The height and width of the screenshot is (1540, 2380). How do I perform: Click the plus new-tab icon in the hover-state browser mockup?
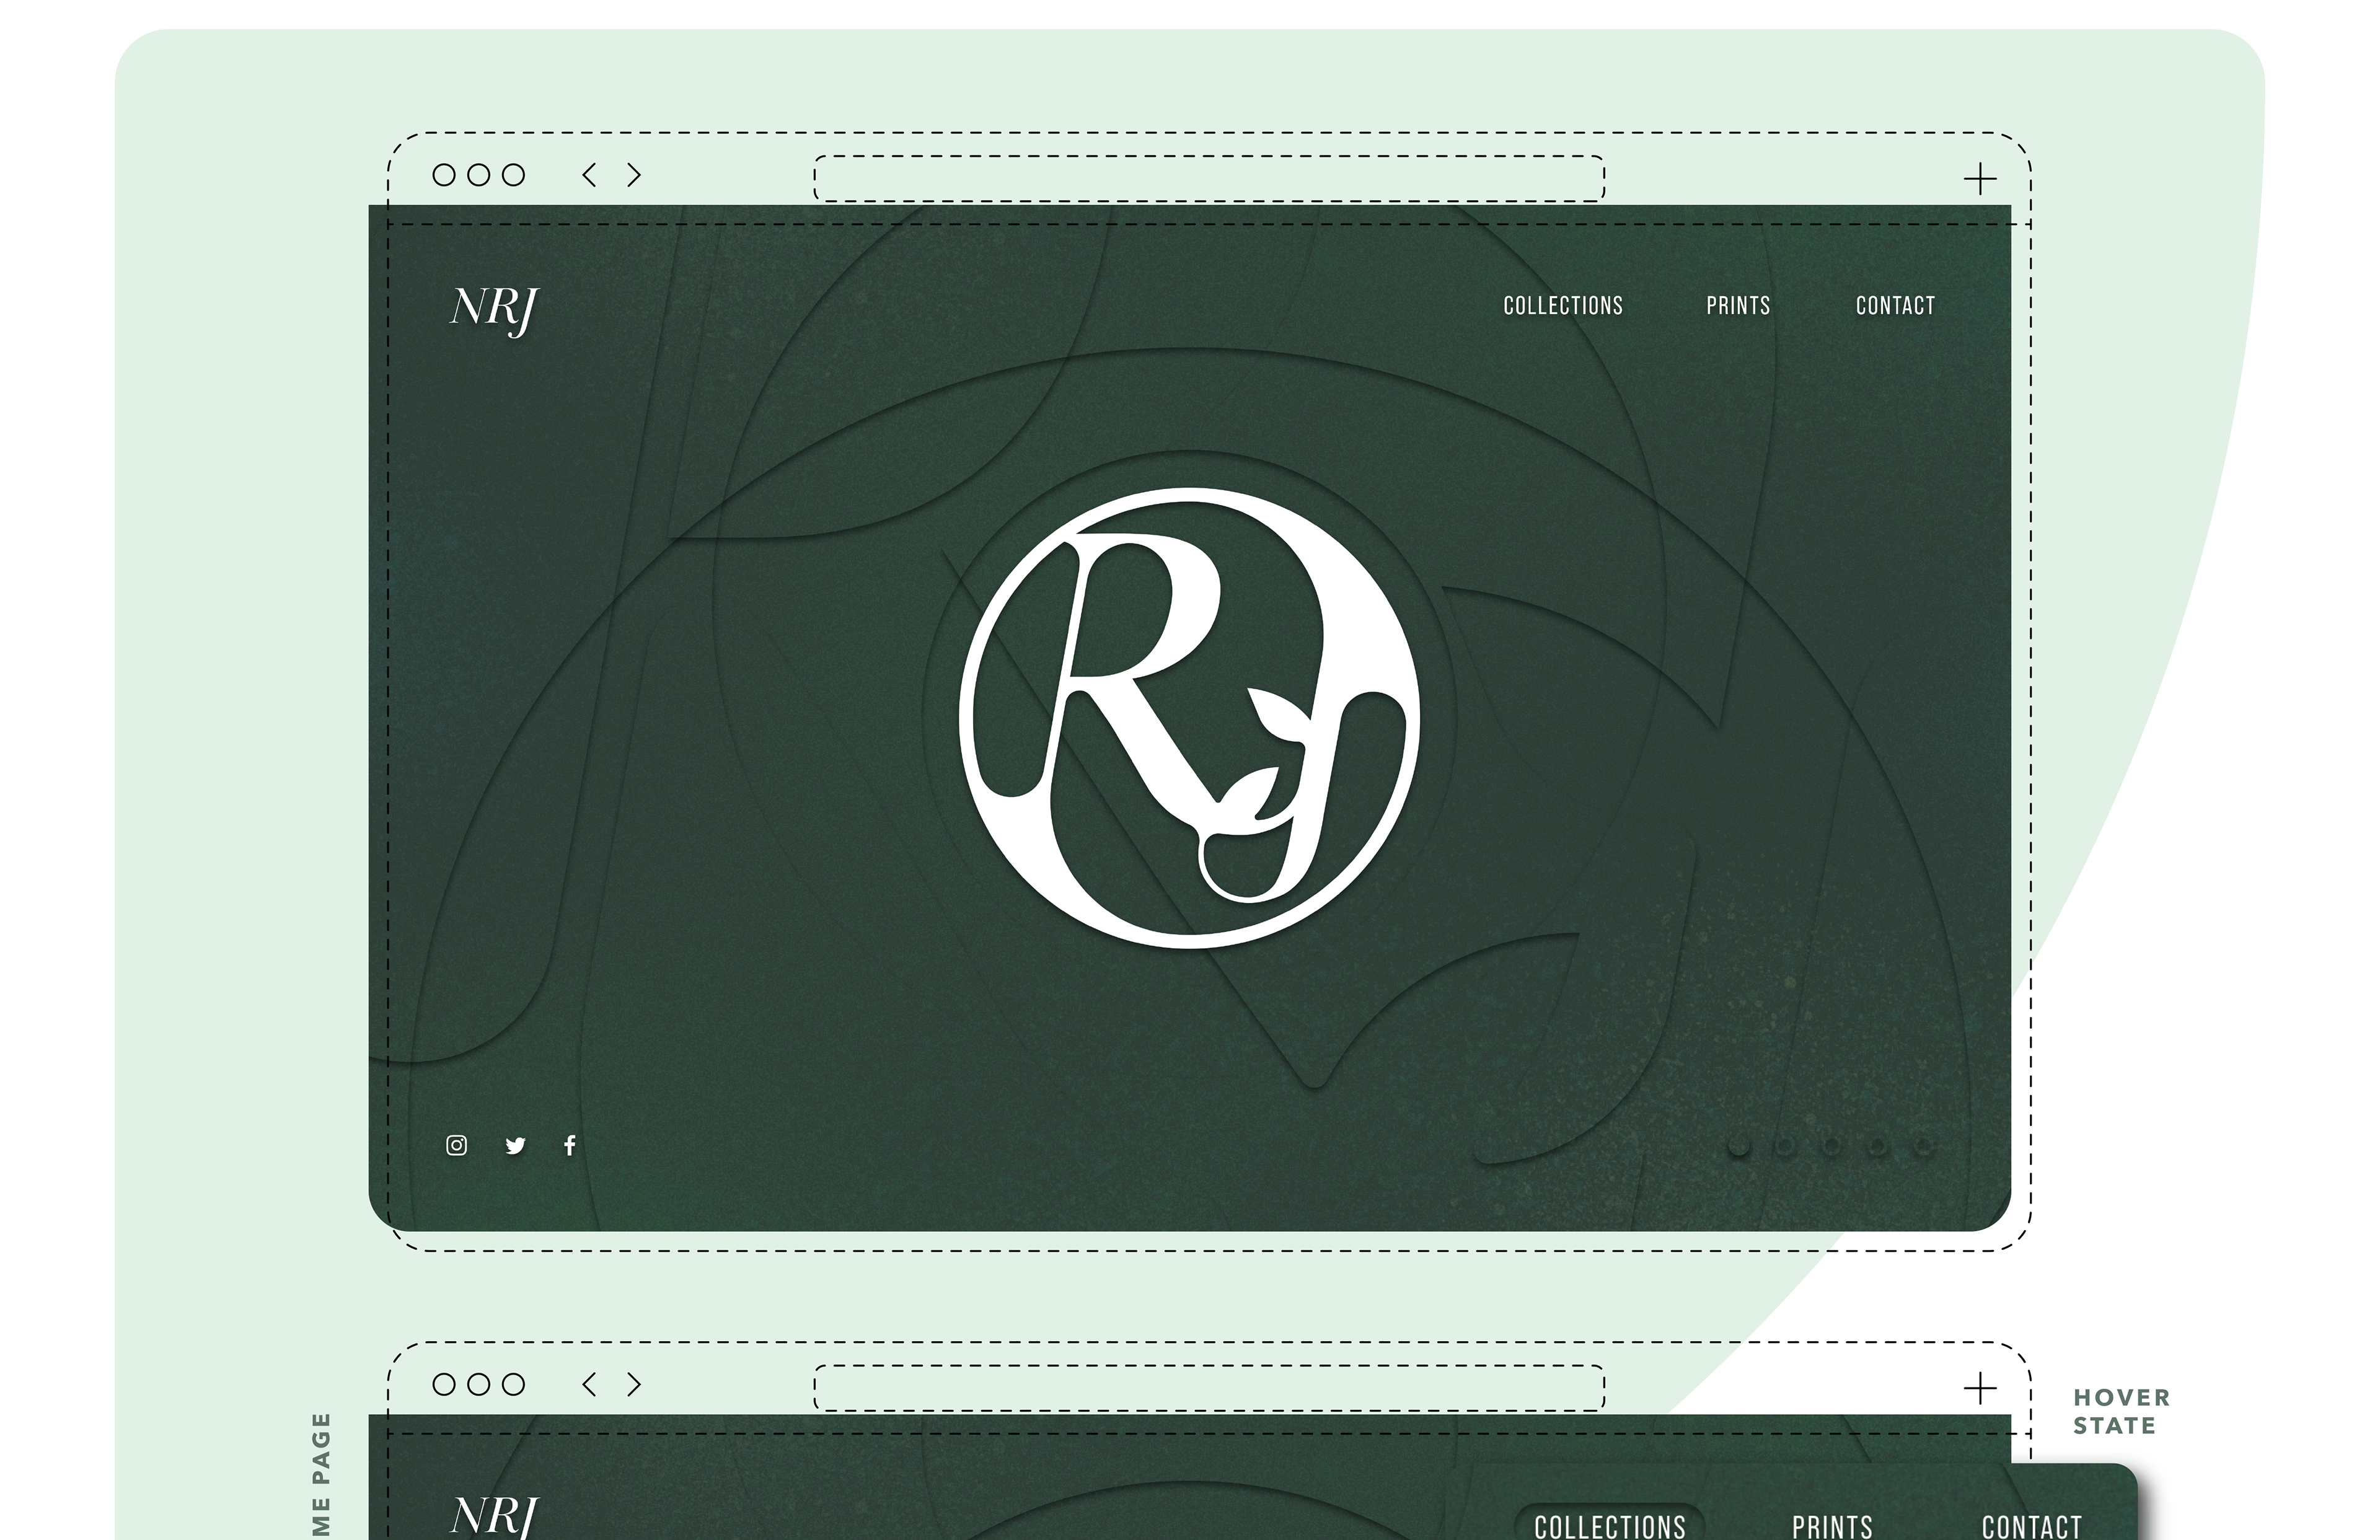(x=1980, y=1388)
